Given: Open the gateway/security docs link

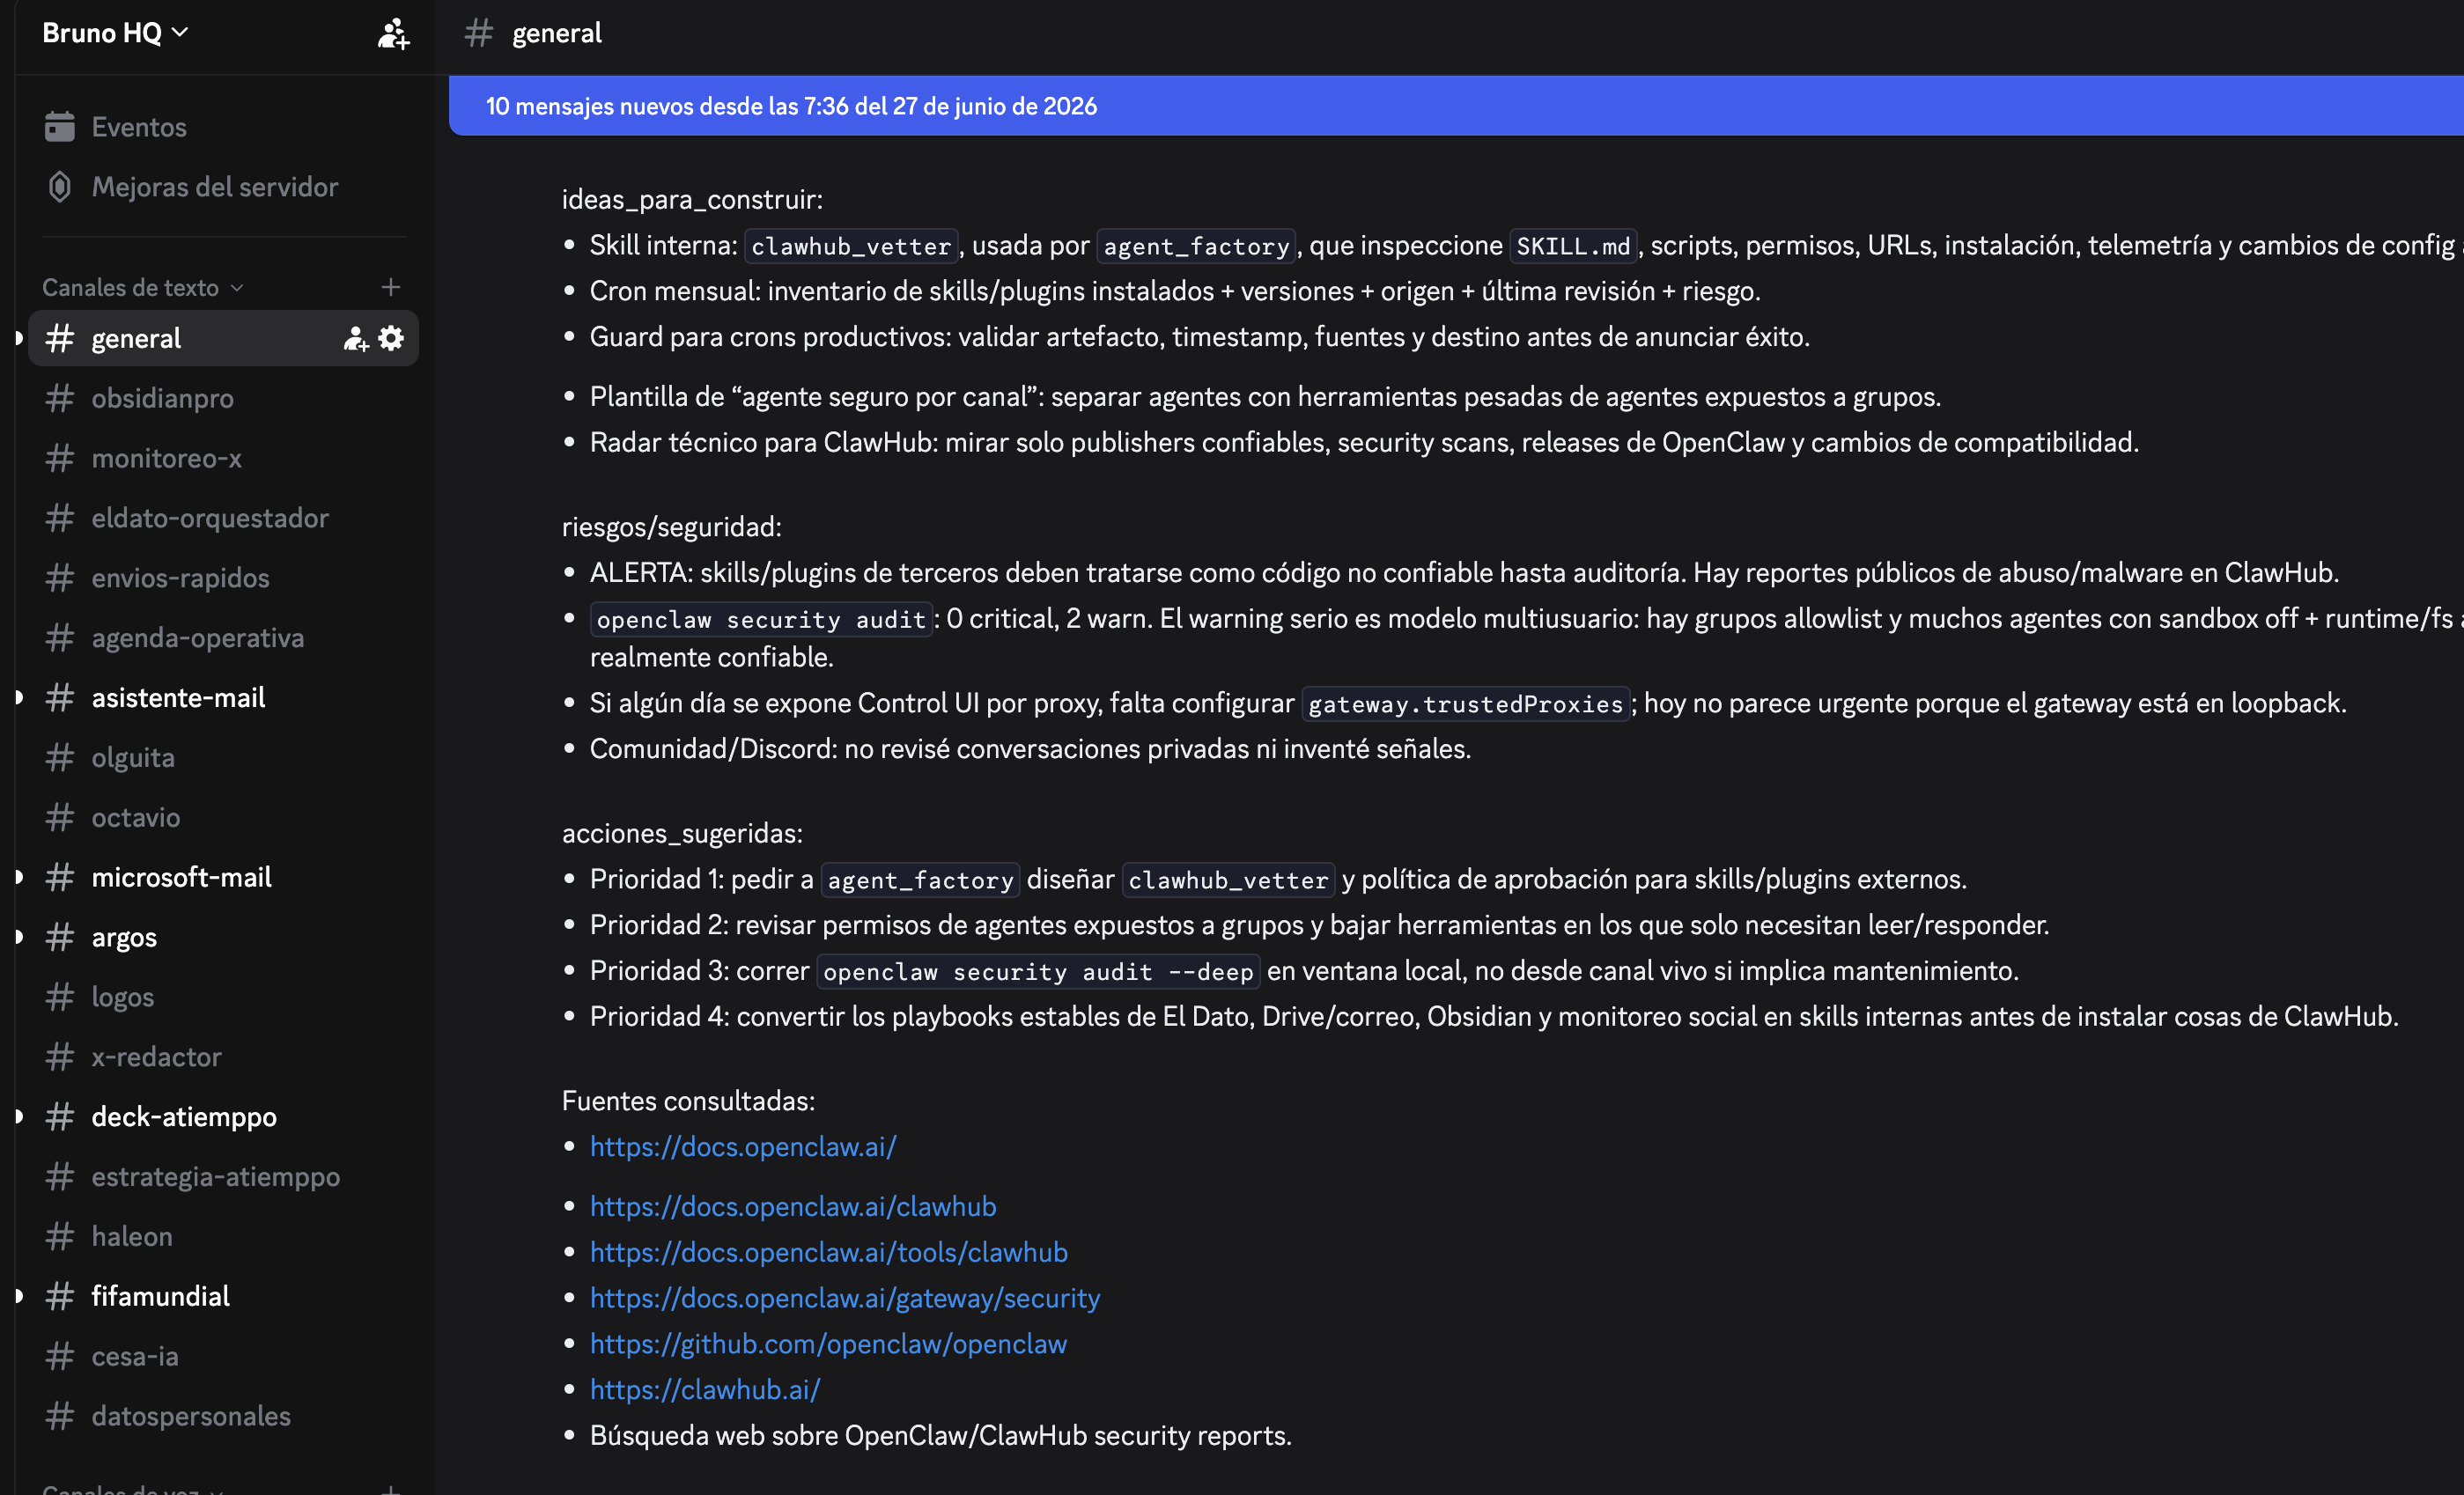Looking at the screenshot, I should (x=845, y=1298).
